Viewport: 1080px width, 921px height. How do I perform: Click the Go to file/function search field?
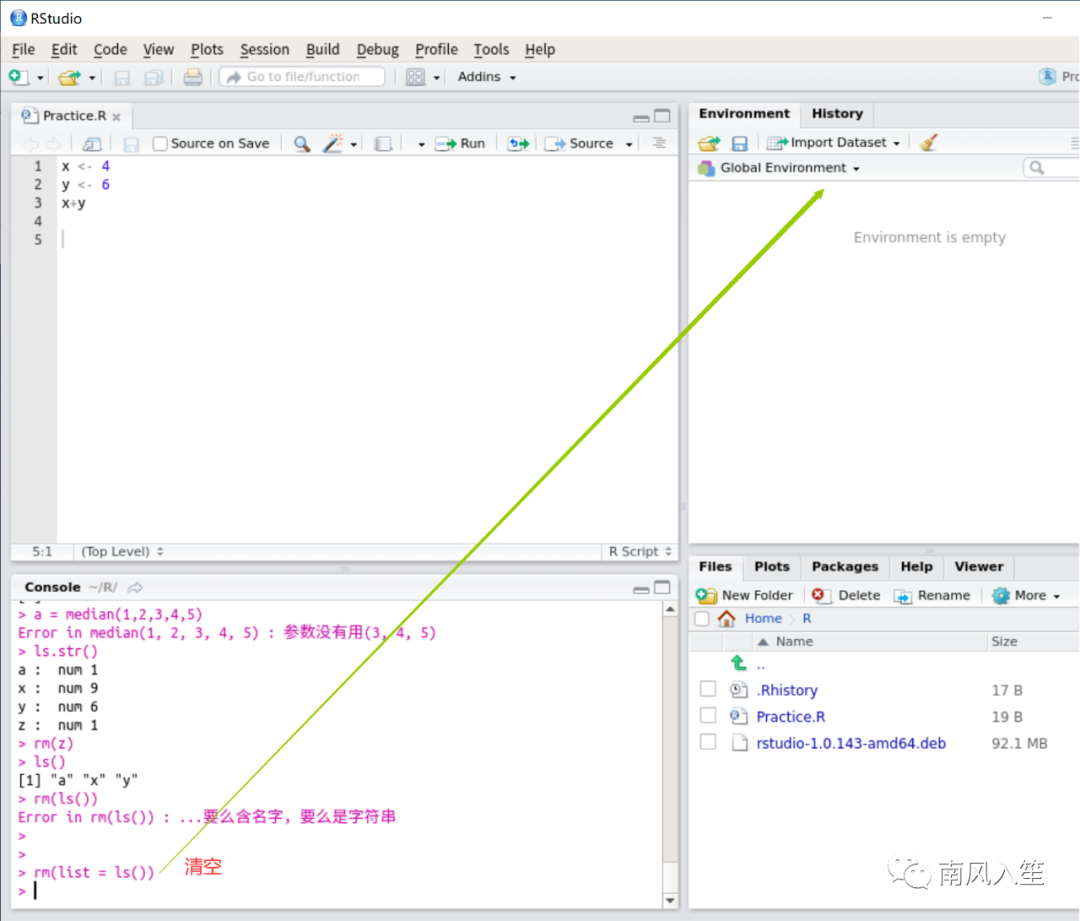tap(303, 77)
